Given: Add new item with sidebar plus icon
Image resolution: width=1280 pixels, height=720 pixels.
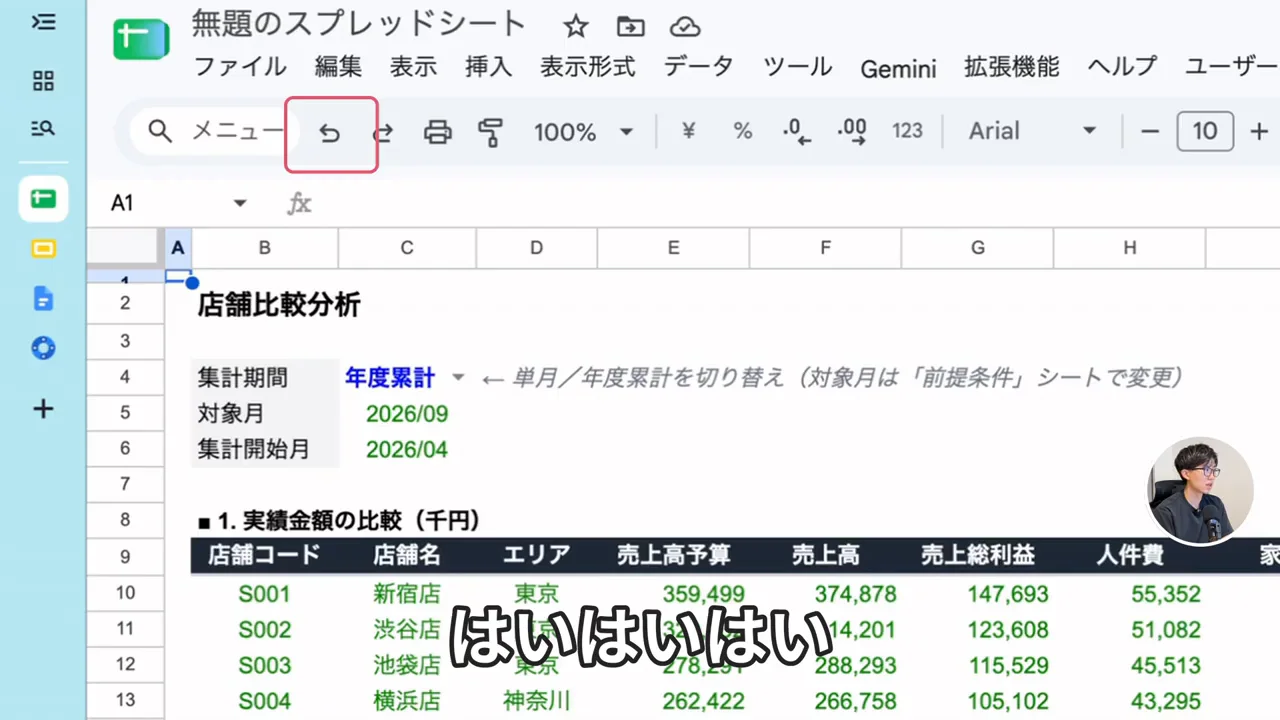Looking at the screenshot, I should [43, 408].
